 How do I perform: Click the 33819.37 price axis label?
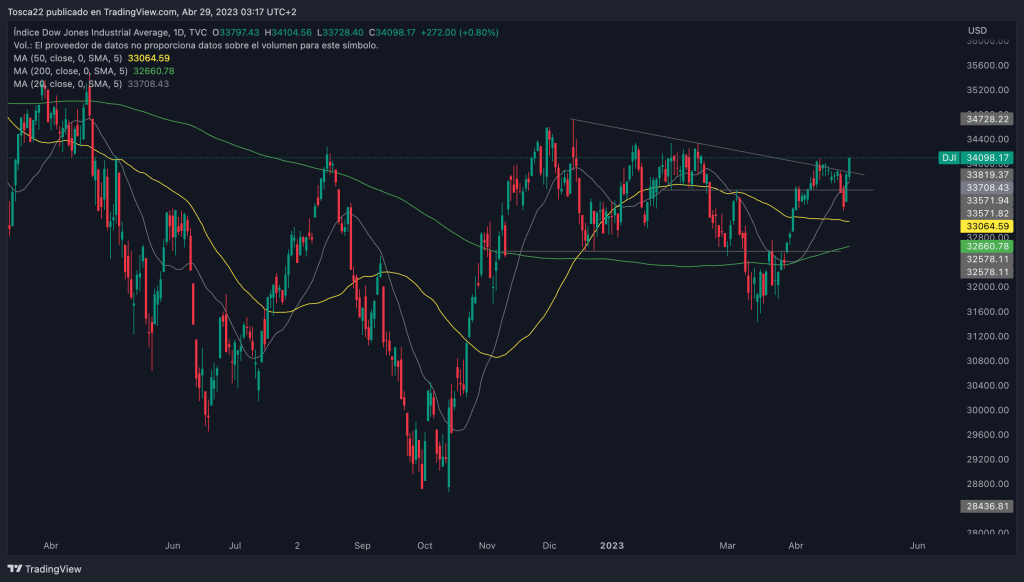pos(987,174)
